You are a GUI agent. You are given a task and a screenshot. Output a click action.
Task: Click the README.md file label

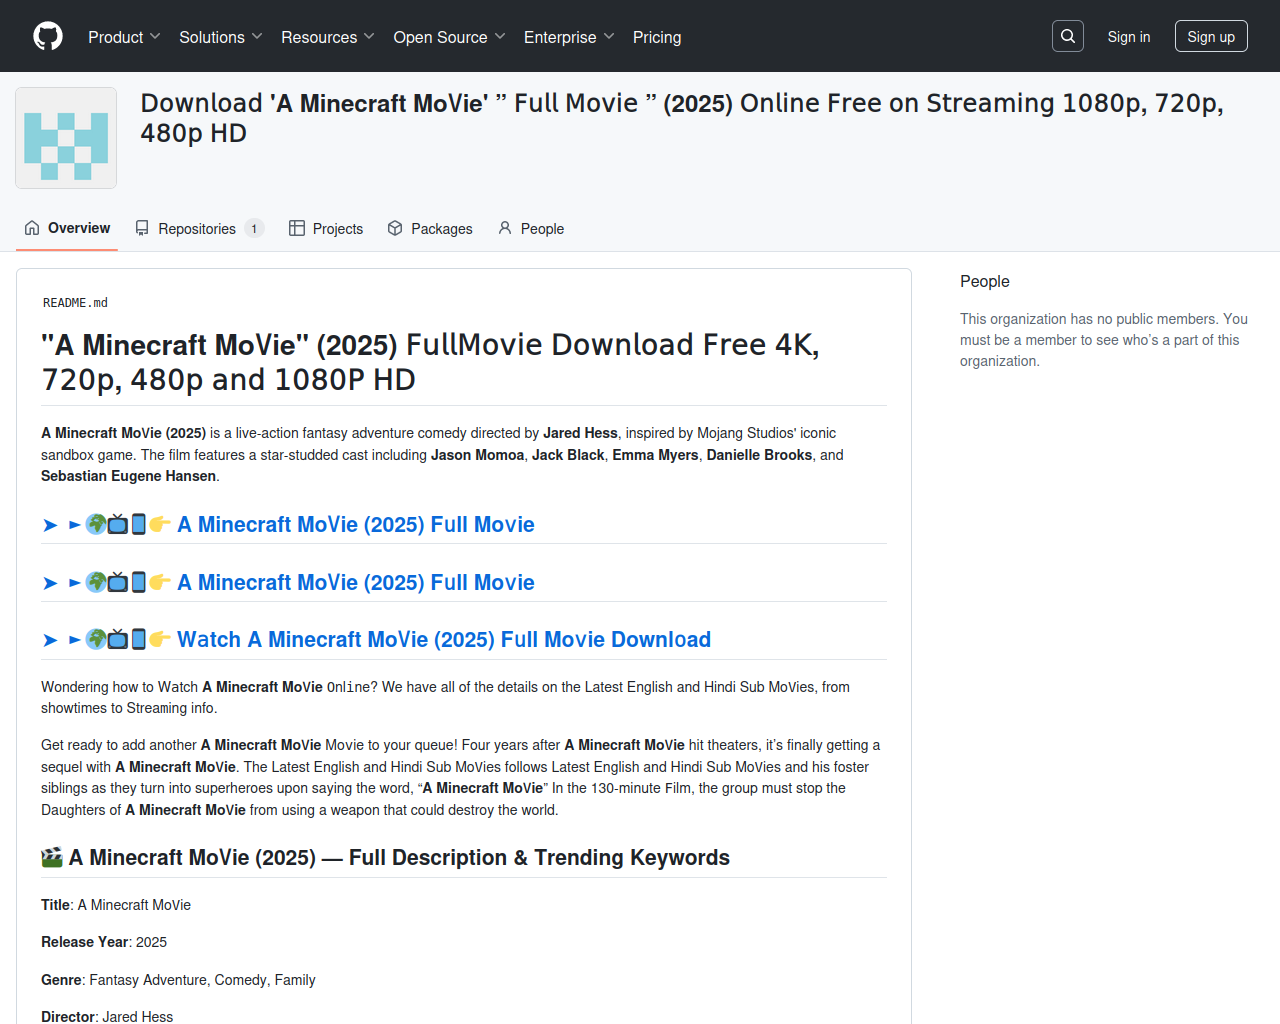pyautogui.click(x=75, y=302)
